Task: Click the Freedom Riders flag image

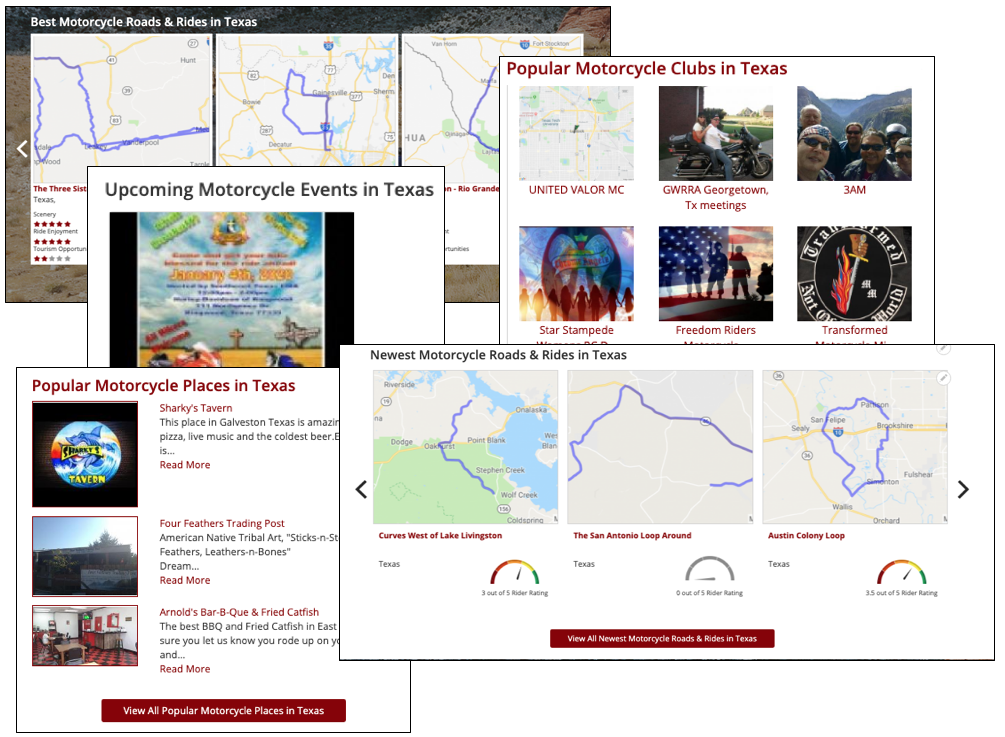Action: [x=715, y=271]
